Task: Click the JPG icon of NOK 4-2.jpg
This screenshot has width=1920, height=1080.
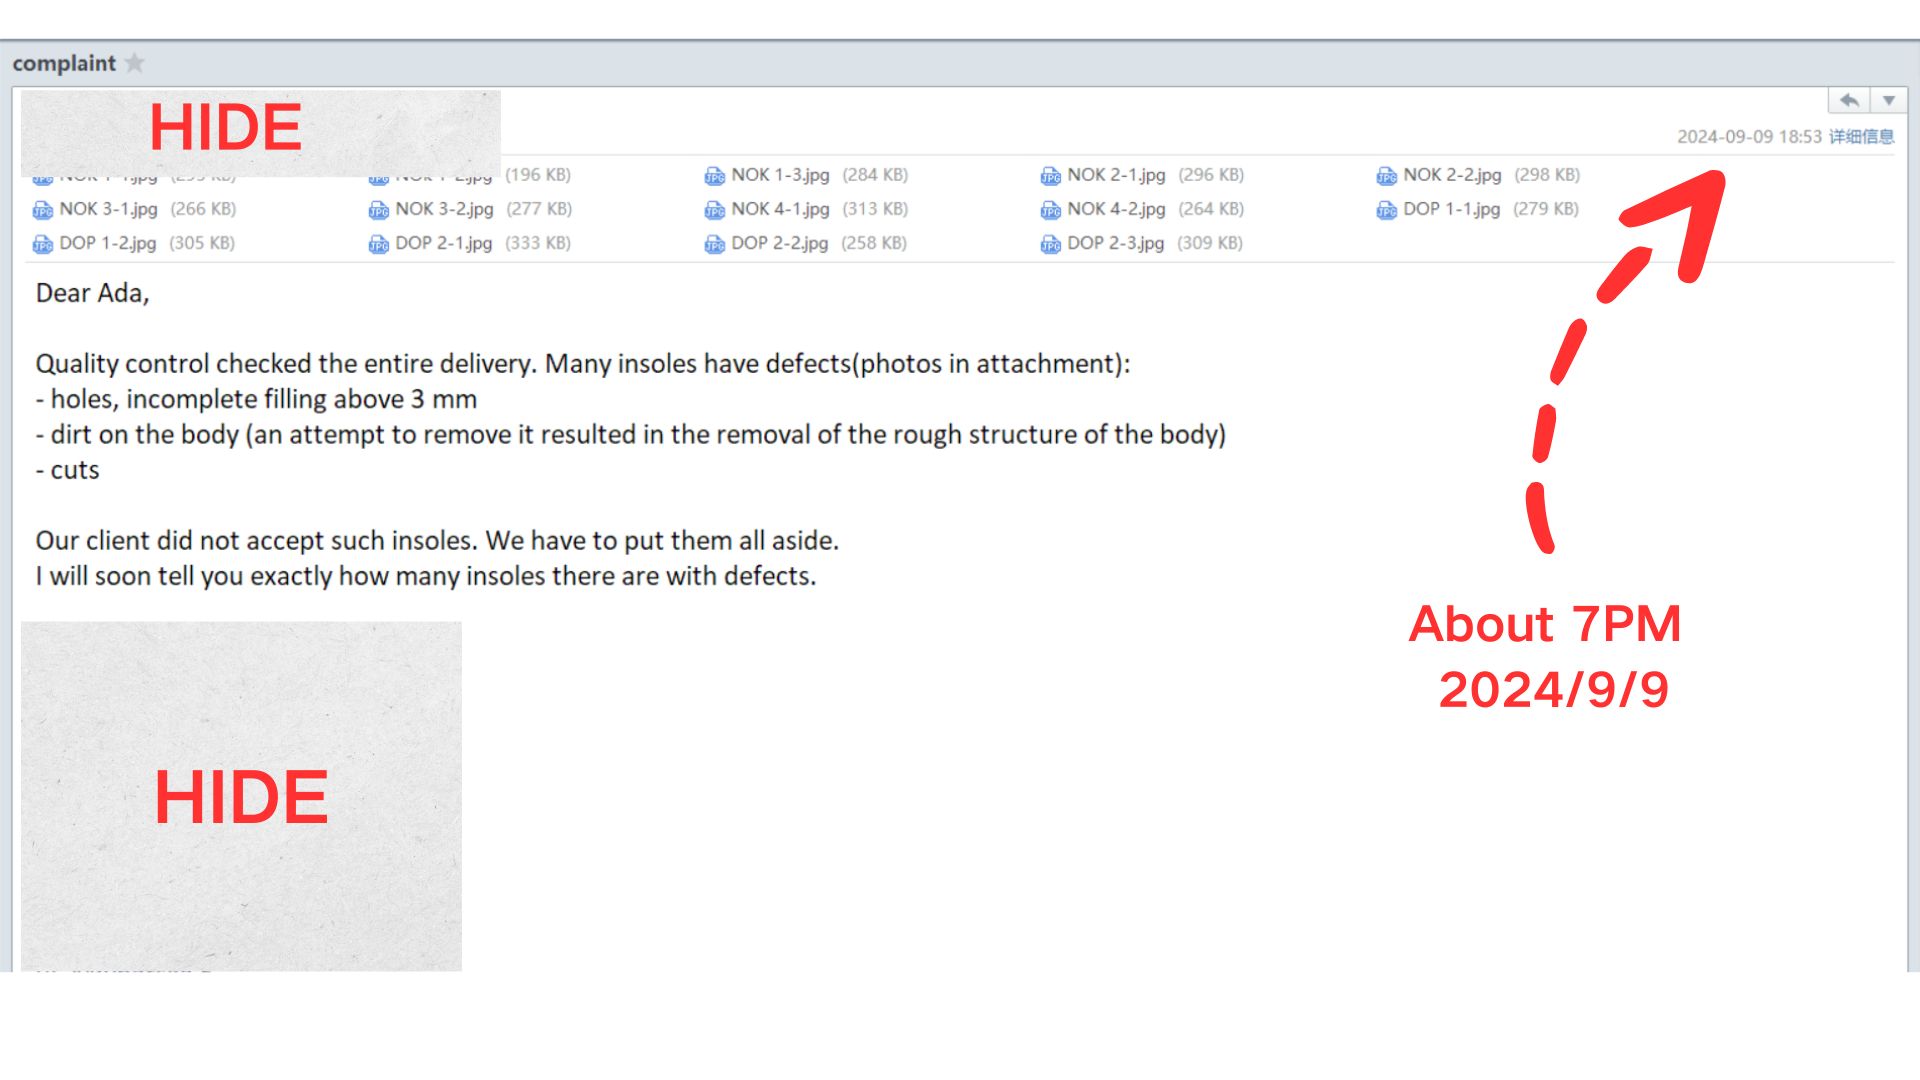Action: [x=1050, y=210]
